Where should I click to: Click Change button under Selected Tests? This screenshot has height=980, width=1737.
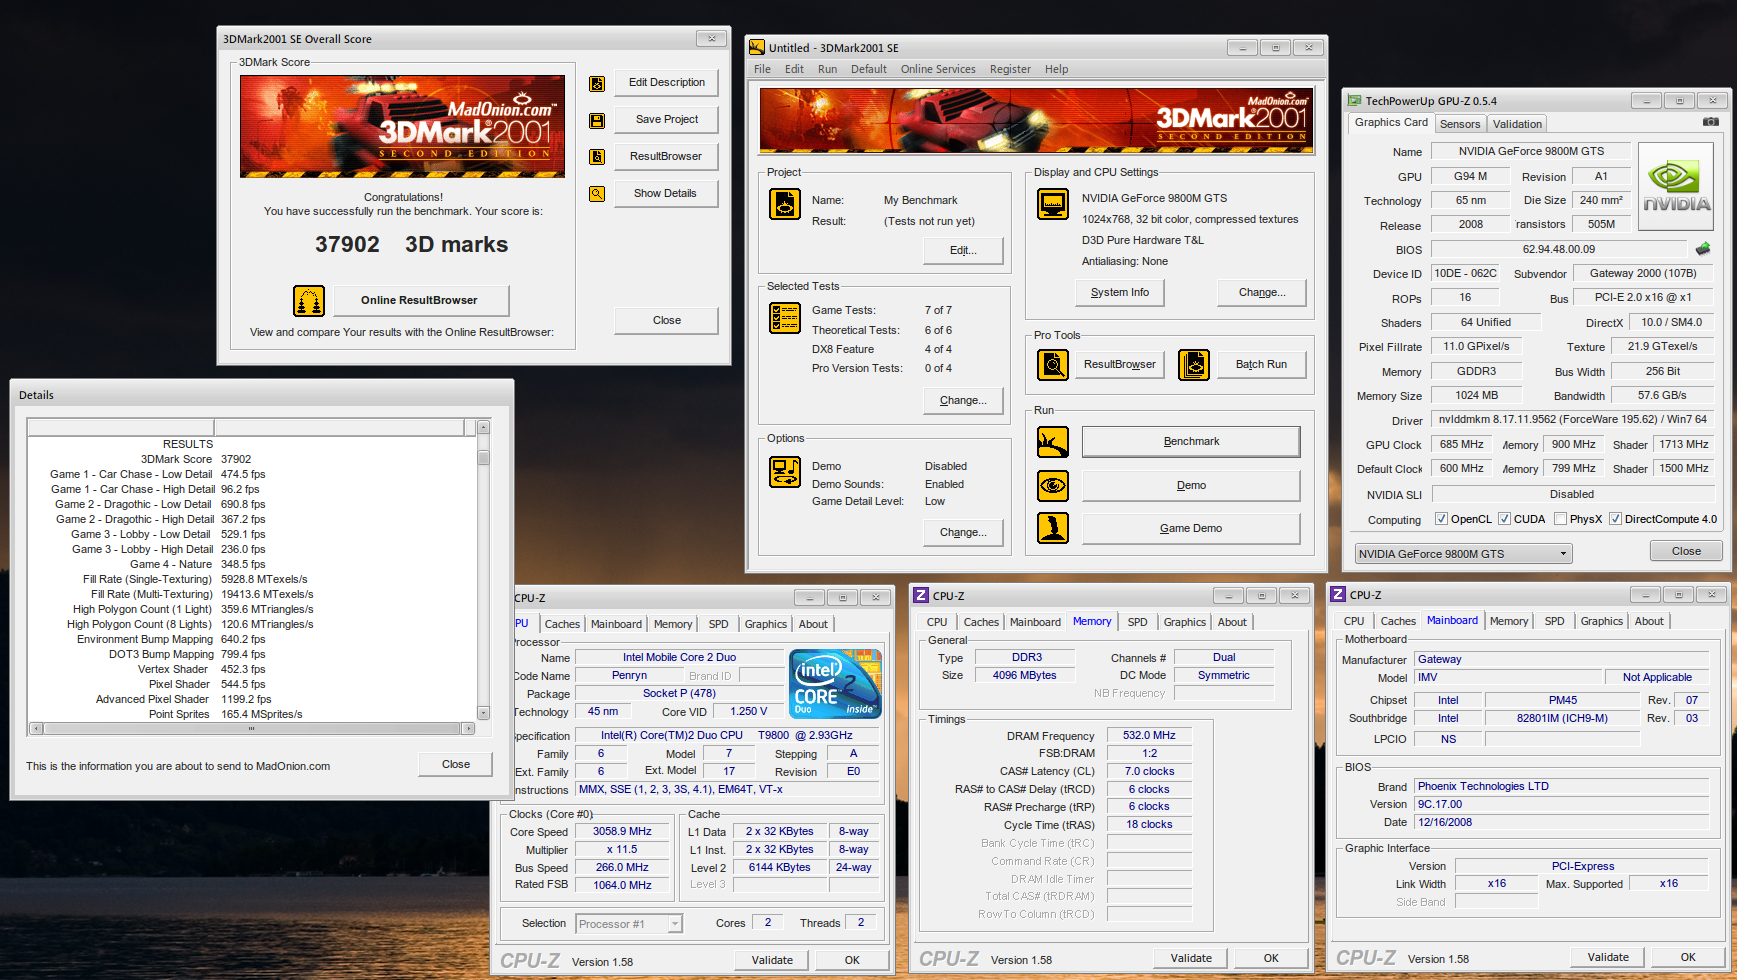(x=963, y=400)
